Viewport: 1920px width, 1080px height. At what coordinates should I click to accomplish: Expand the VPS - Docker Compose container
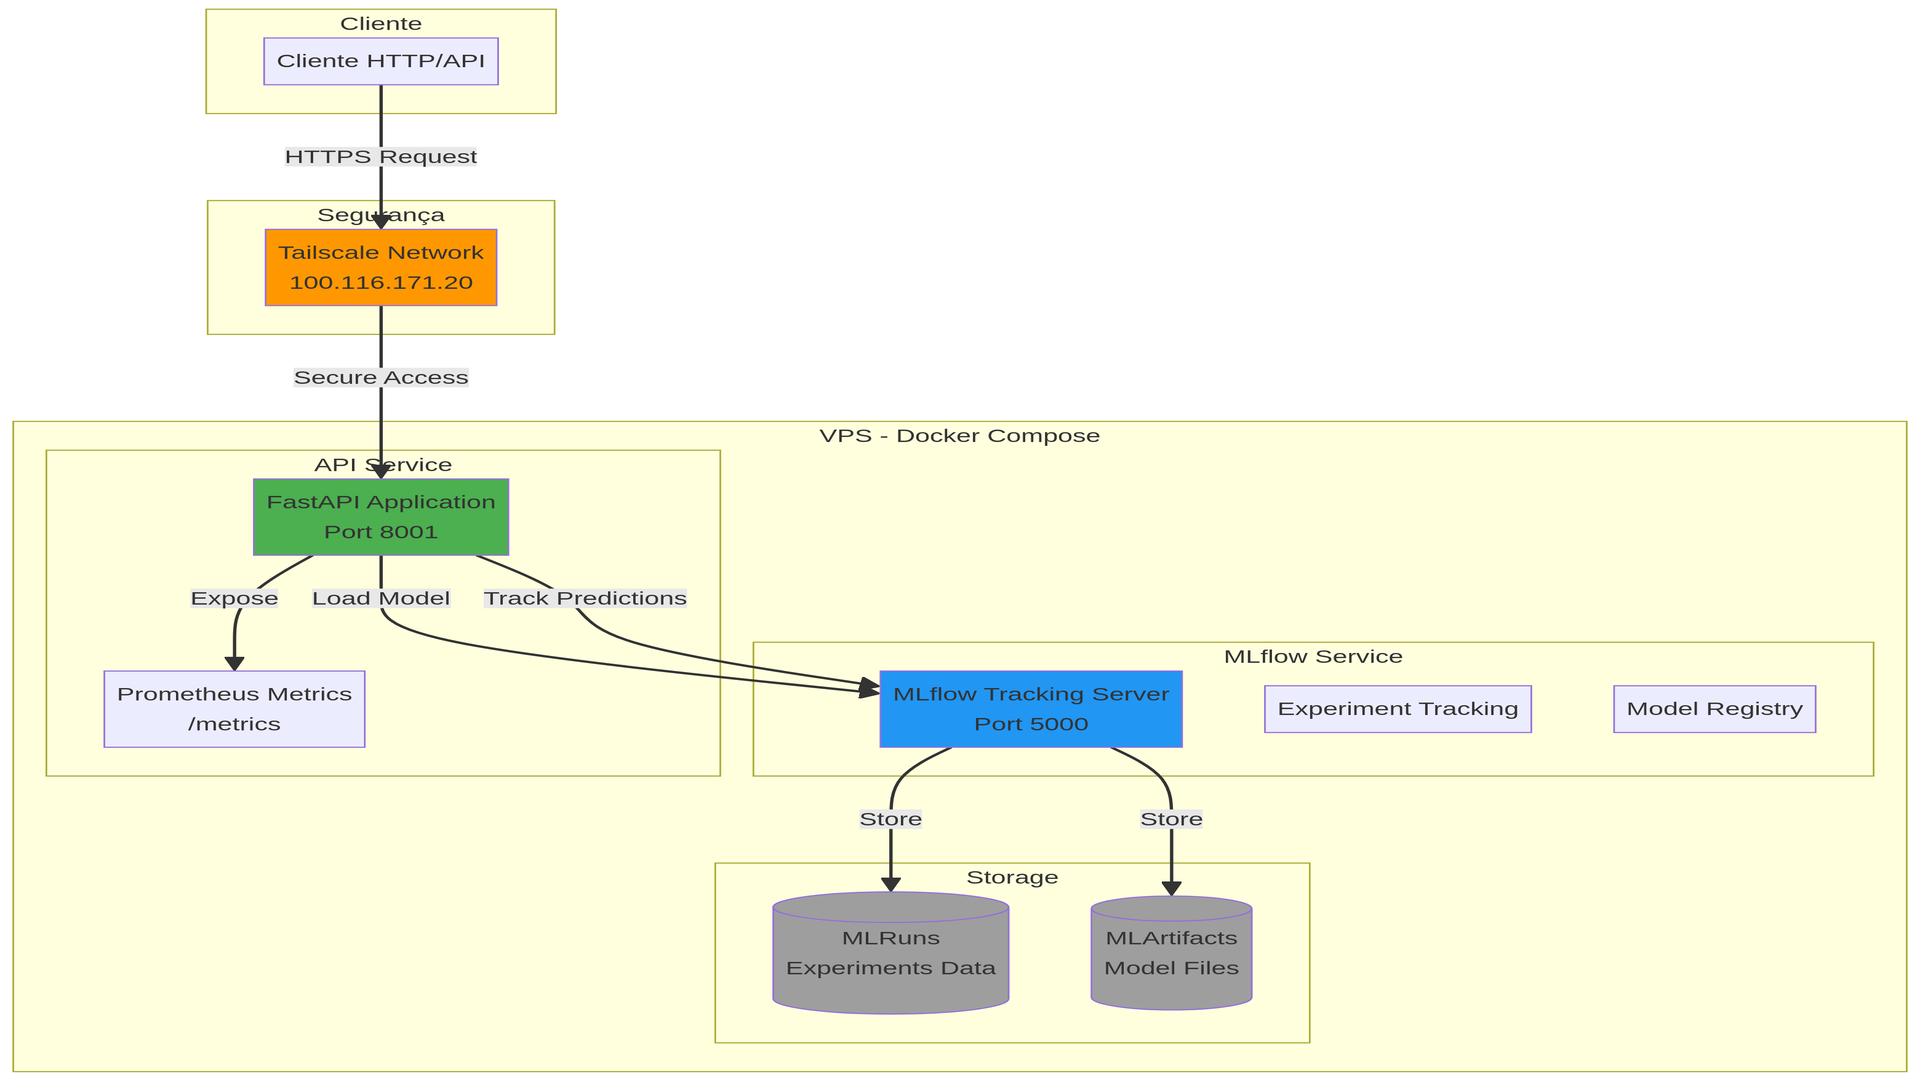[961, 434]
